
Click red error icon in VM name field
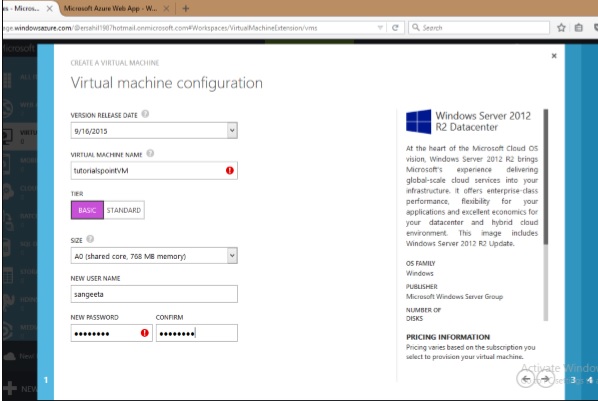pyautogui.click(x=230, y=171)
